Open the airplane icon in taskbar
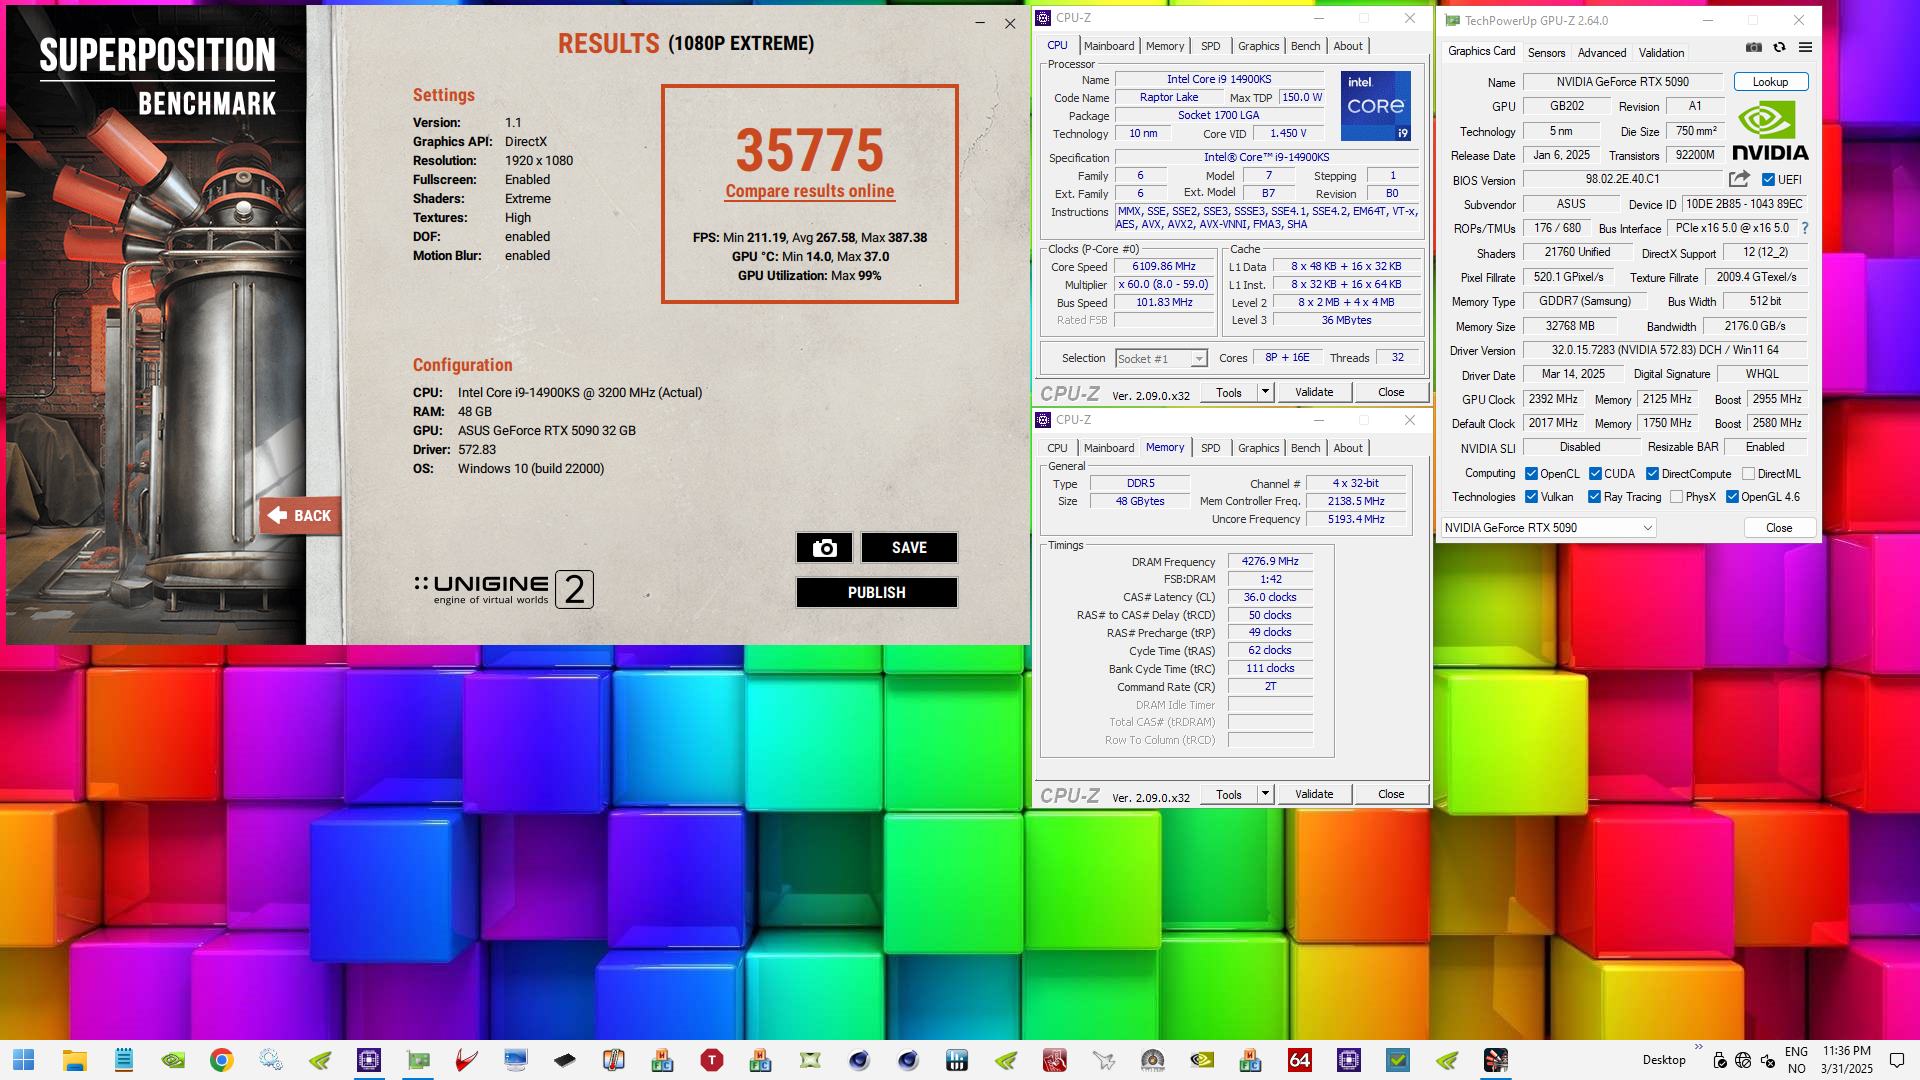The width and height of the screenshot is (1920, 1080). click(1104, 1060)
